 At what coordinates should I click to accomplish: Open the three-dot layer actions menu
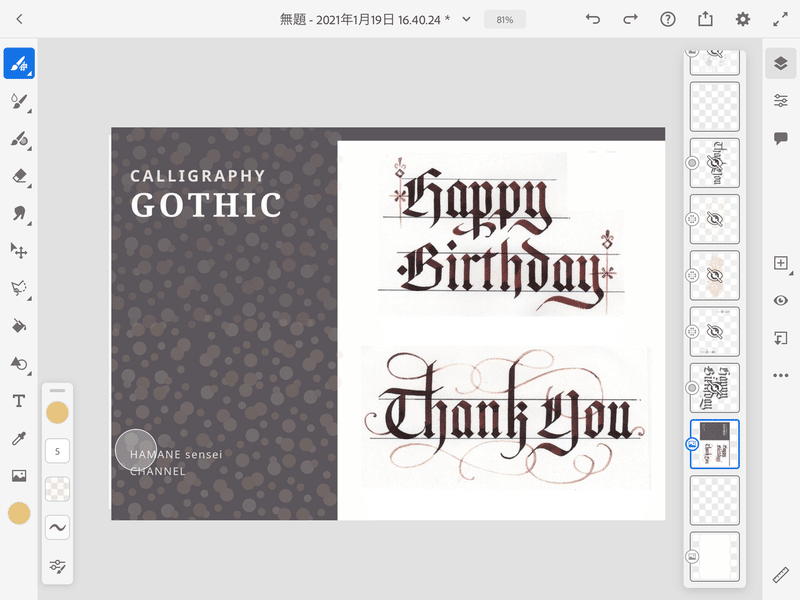pyautogui.click(x=781, y=376)
